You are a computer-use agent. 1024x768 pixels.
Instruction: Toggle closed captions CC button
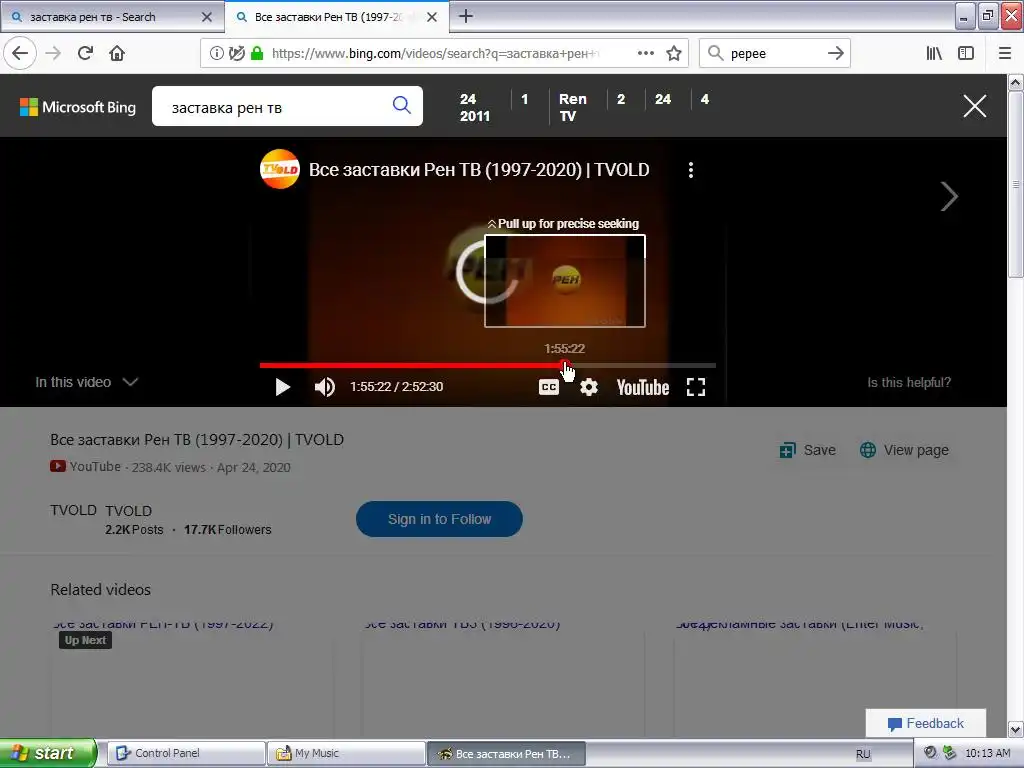549,387
